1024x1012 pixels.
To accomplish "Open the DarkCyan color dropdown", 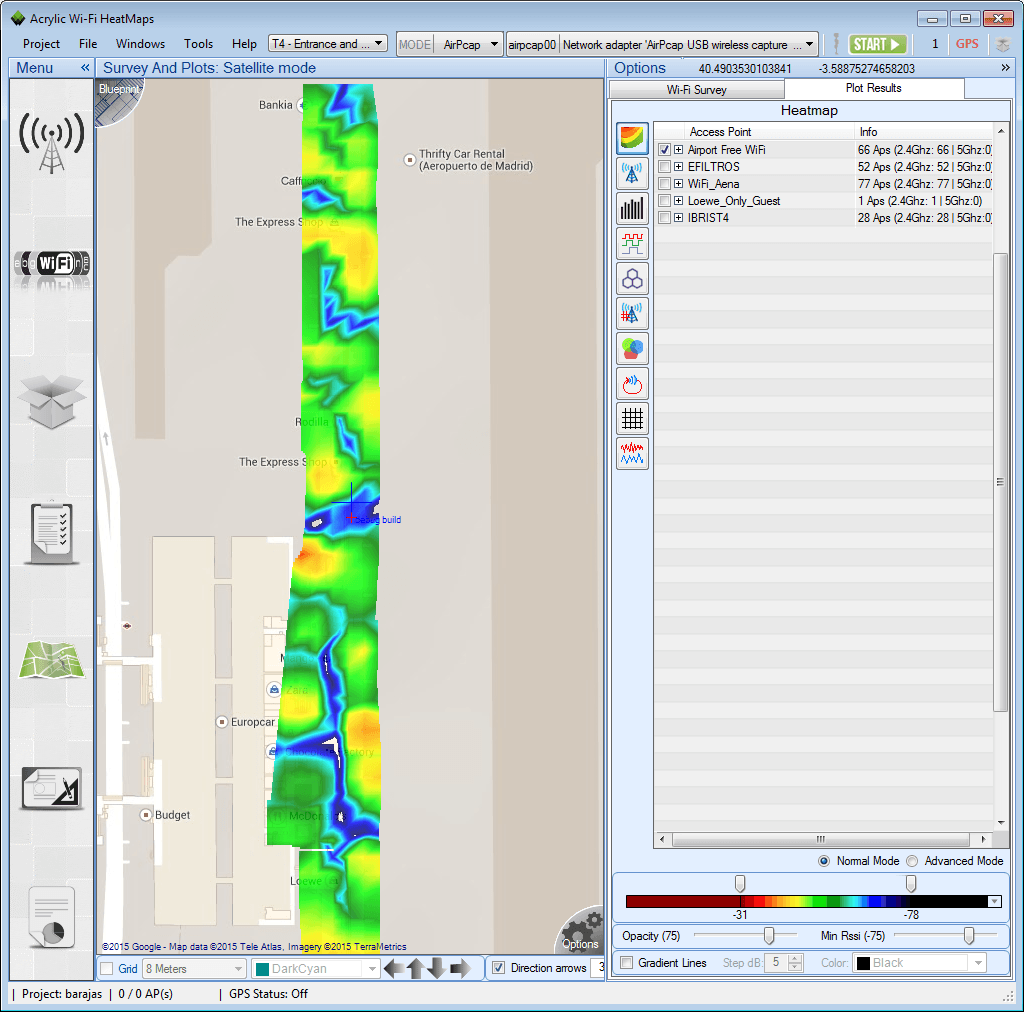I will click(371, 968).
